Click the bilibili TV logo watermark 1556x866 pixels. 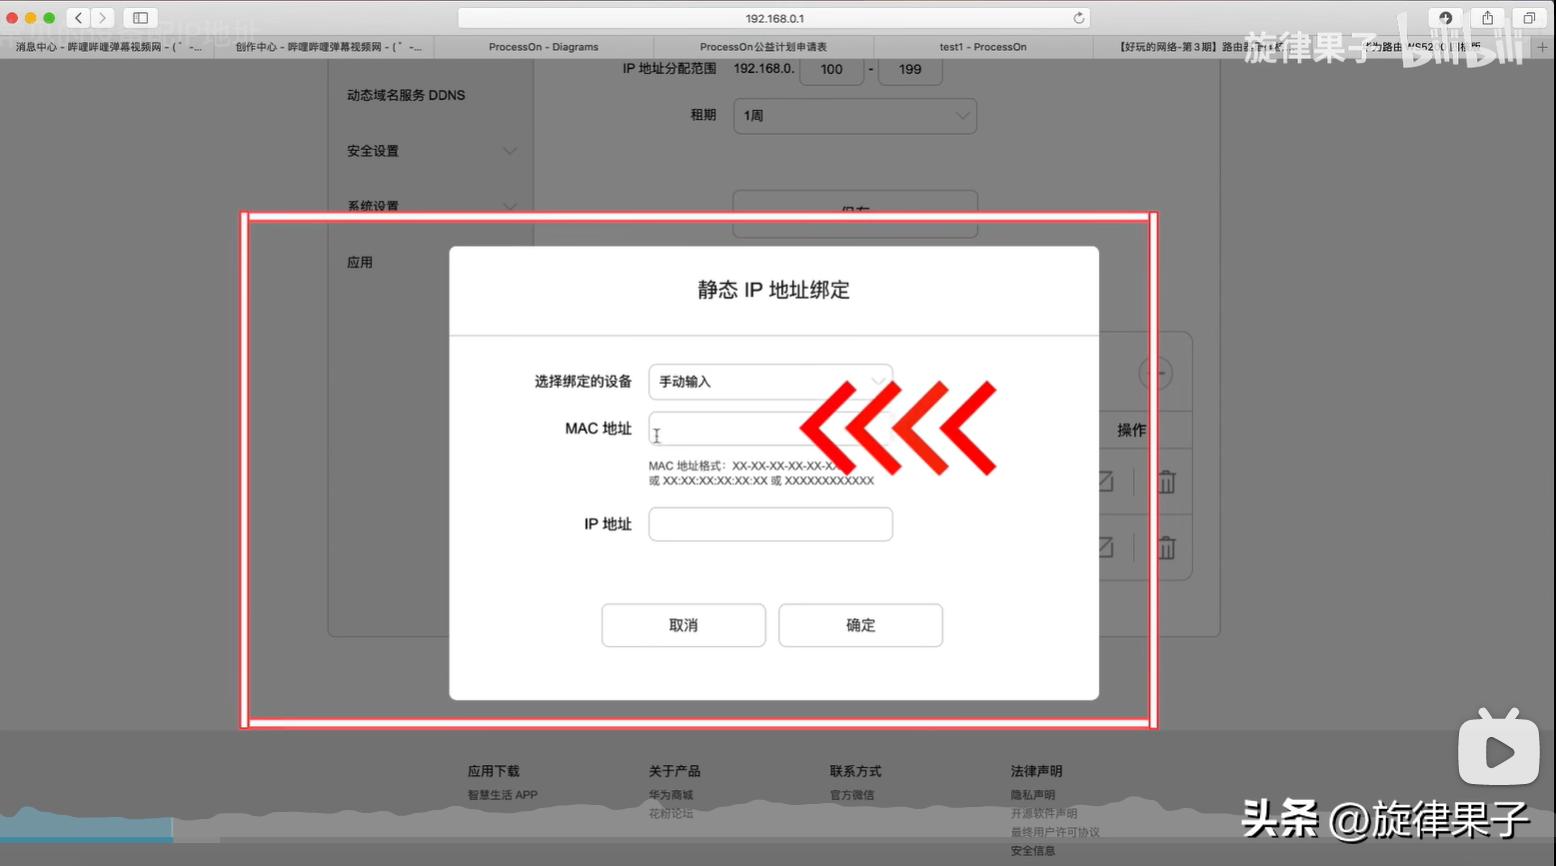click(1498, 750)
